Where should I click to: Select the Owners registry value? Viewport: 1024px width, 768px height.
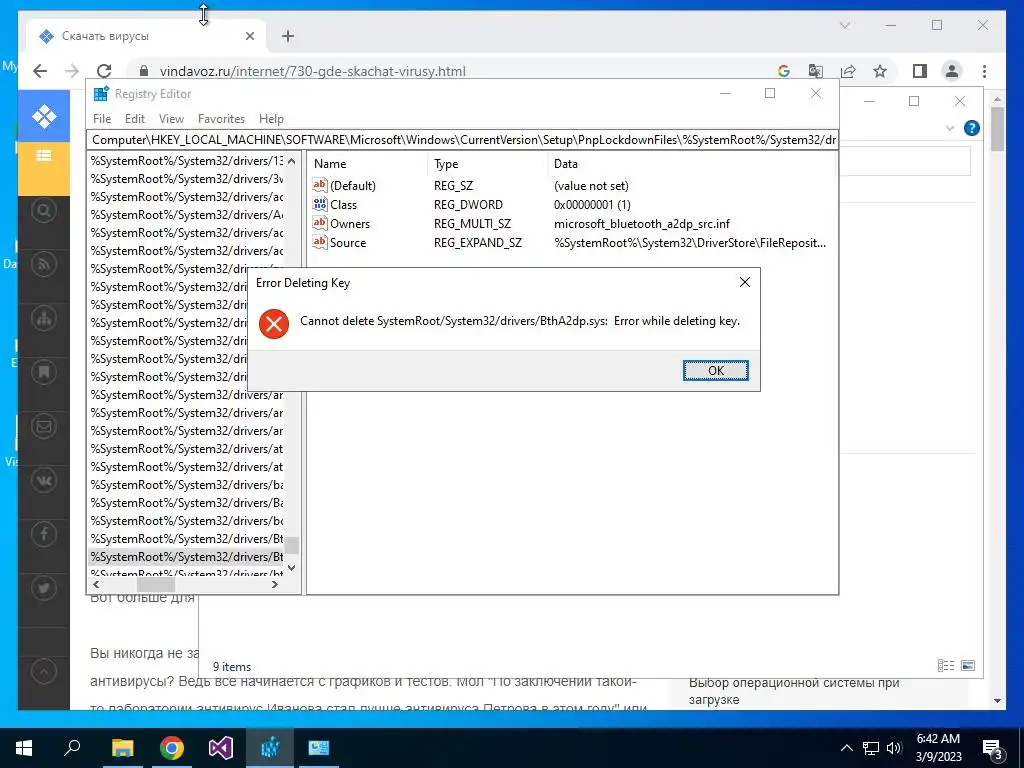349,223
